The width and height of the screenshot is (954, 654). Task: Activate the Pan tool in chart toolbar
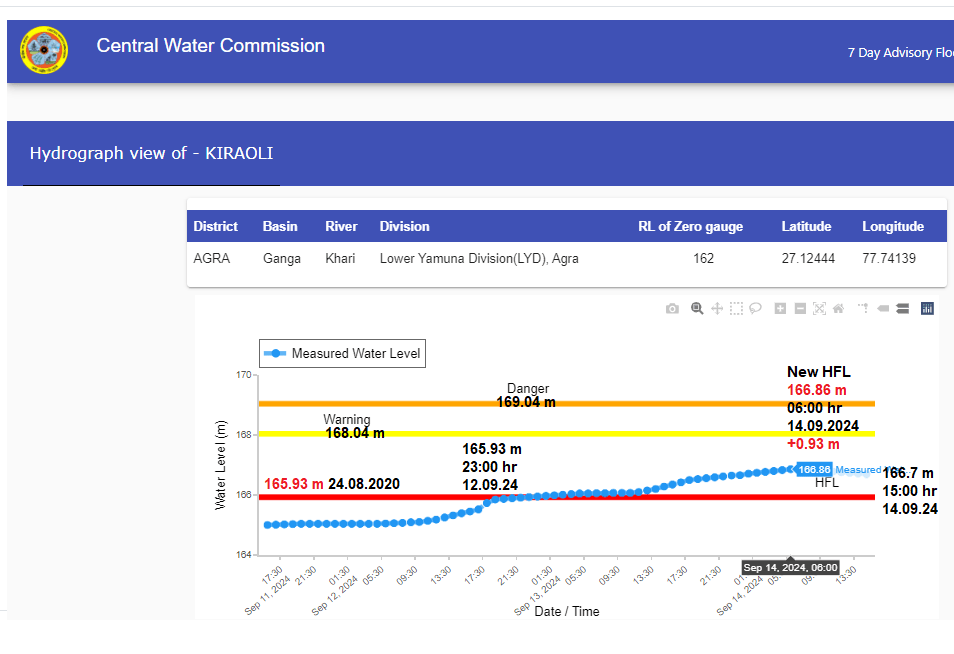(x=717, y=309)
